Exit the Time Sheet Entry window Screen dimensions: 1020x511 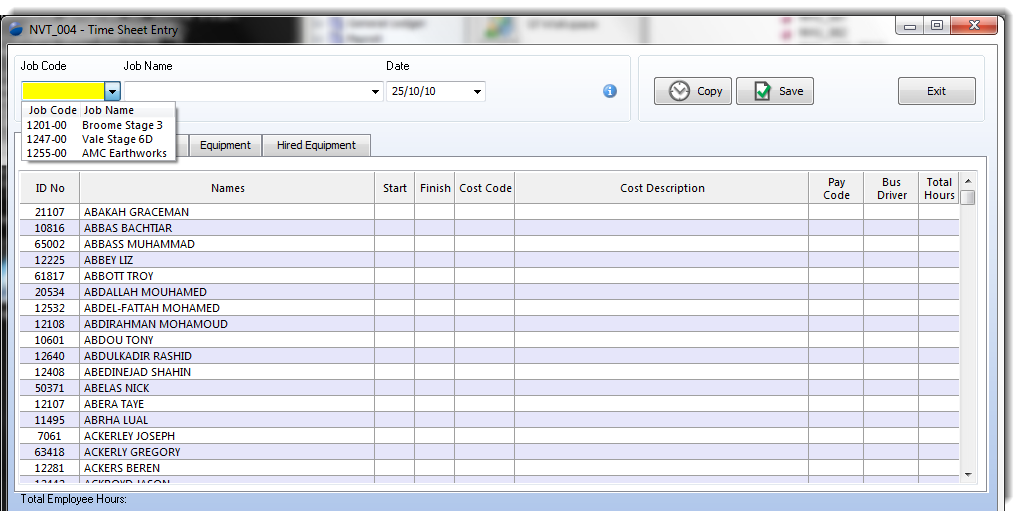pos(937,91)
